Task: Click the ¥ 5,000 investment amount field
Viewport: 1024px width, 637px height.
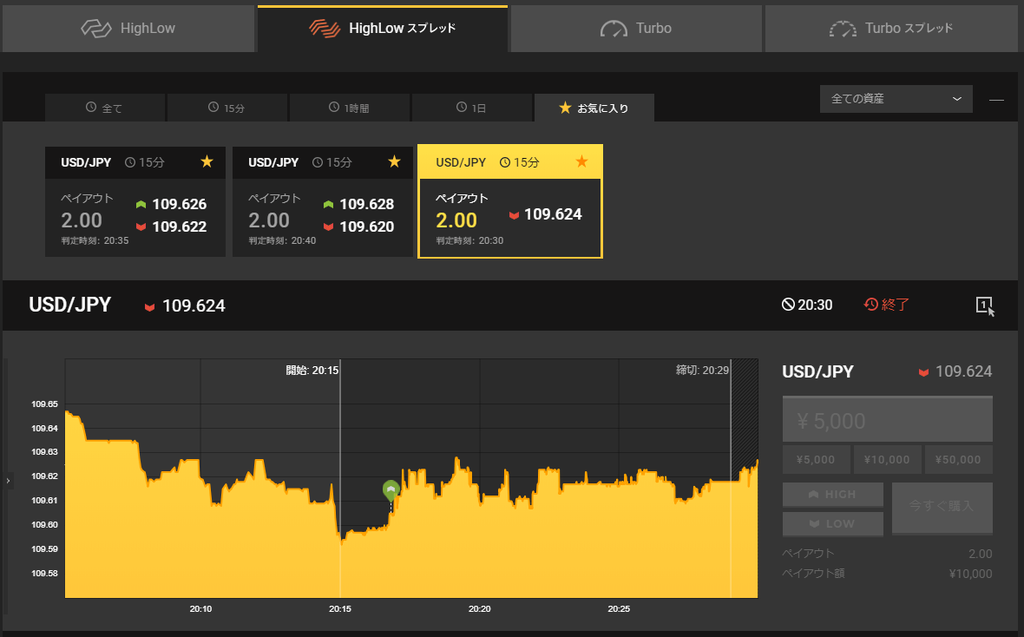Action: (x=888, y=419)
